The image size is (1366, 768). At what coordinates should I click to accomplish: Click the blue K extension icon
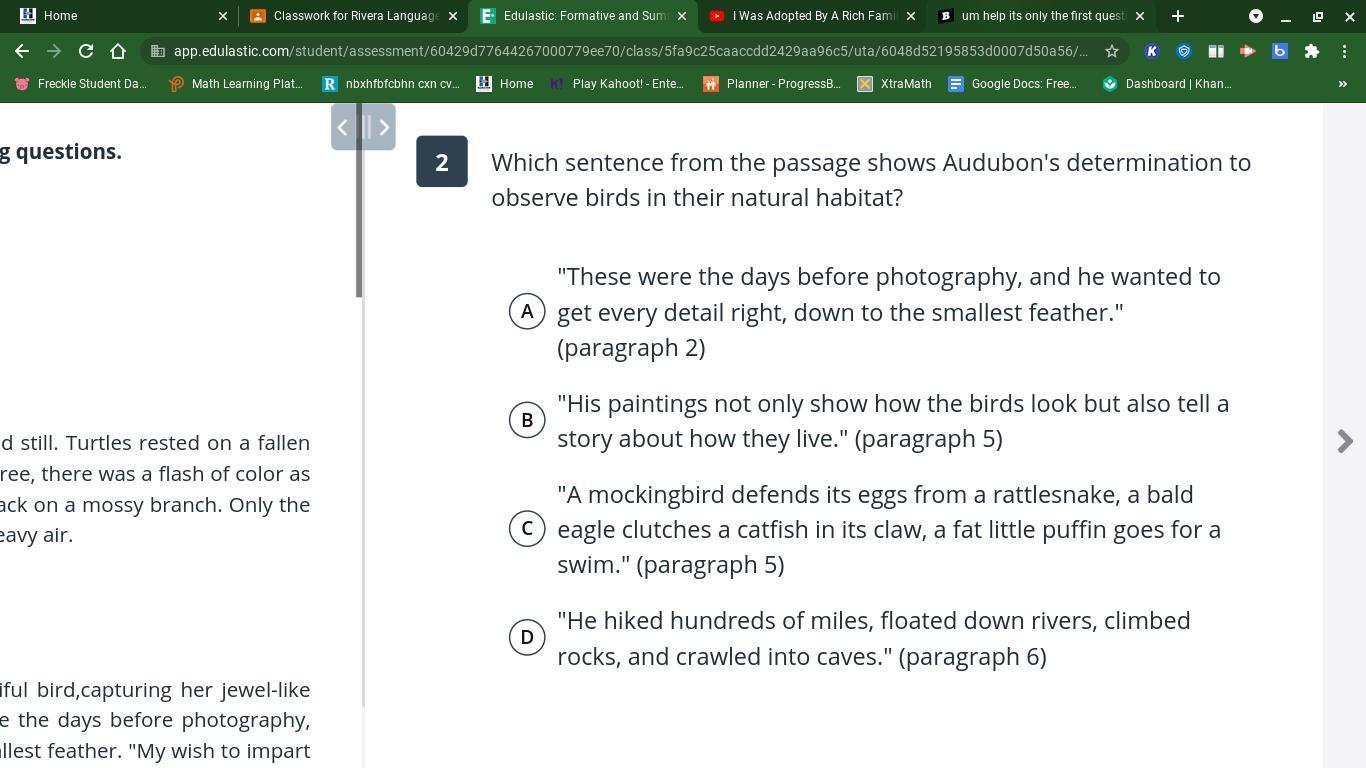point(1152,51)
